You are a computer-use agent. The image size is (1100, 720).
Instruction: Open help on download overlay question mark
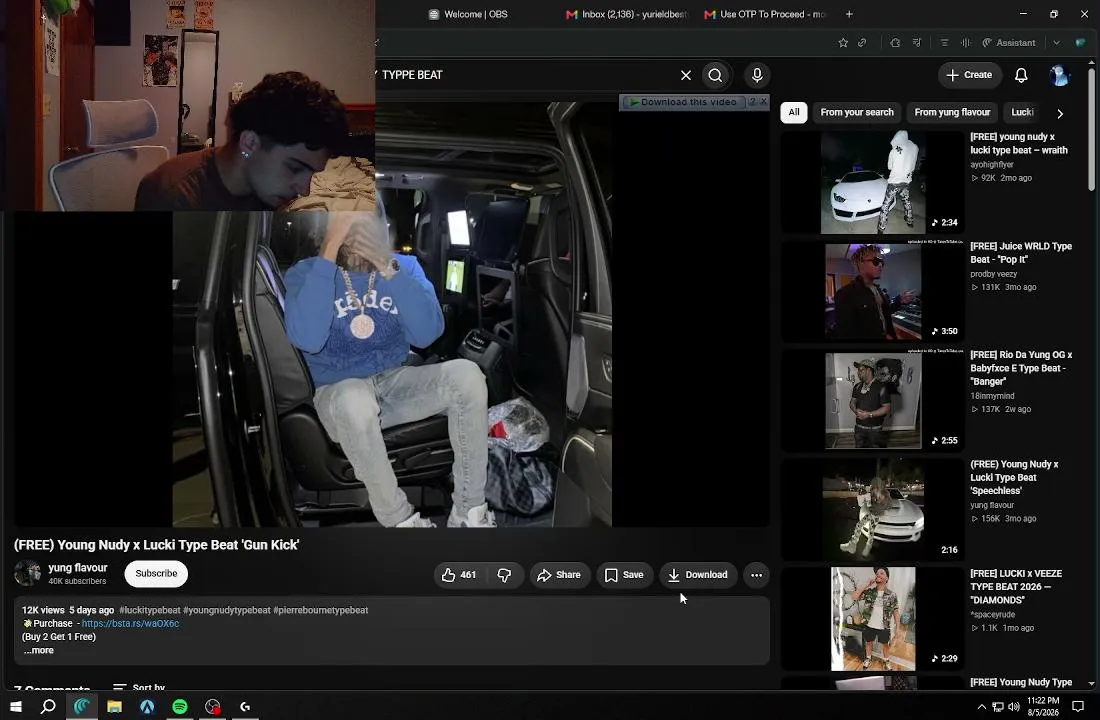click(752, 102)
